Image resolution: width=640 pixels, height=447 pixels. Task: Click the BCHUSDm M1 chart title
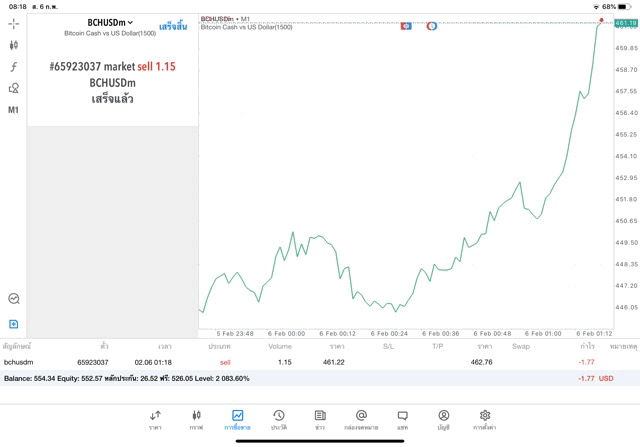(225, 19)
